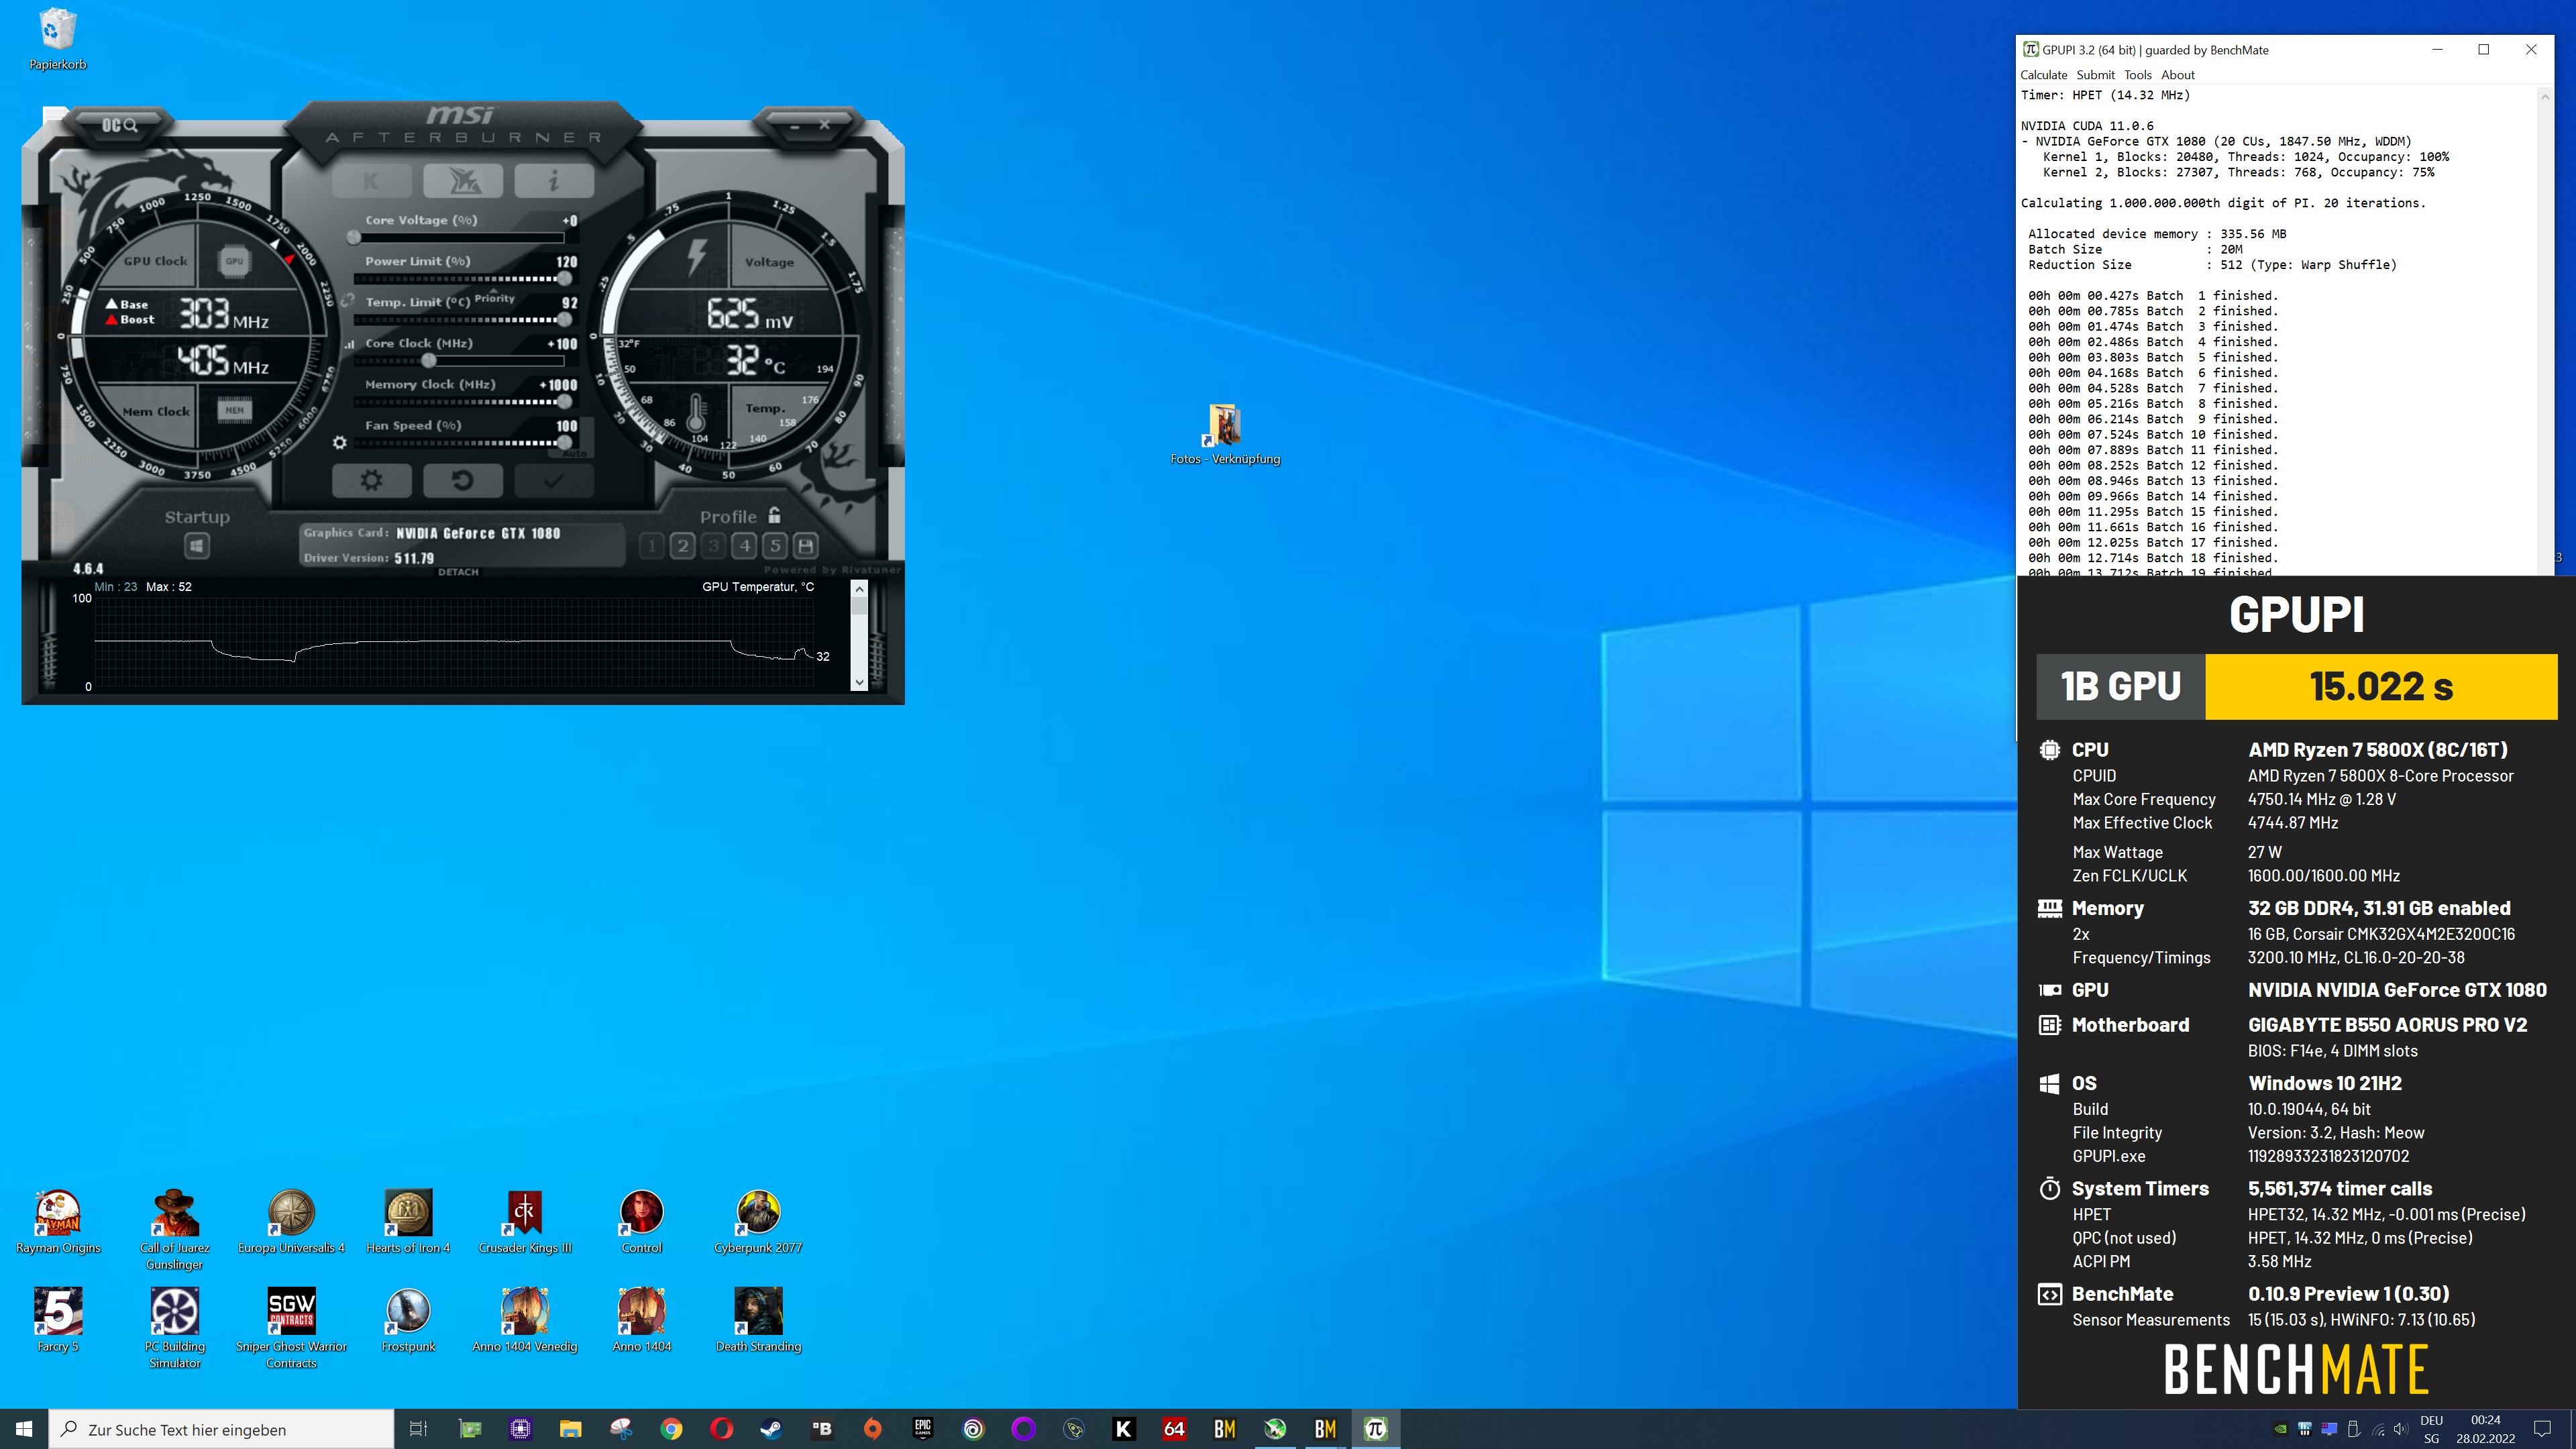Screen dimensions: 2576x1449
Task: Open the Papierkorb recycle bin icon
Action: pyautogui.click(x=58, y=40)
